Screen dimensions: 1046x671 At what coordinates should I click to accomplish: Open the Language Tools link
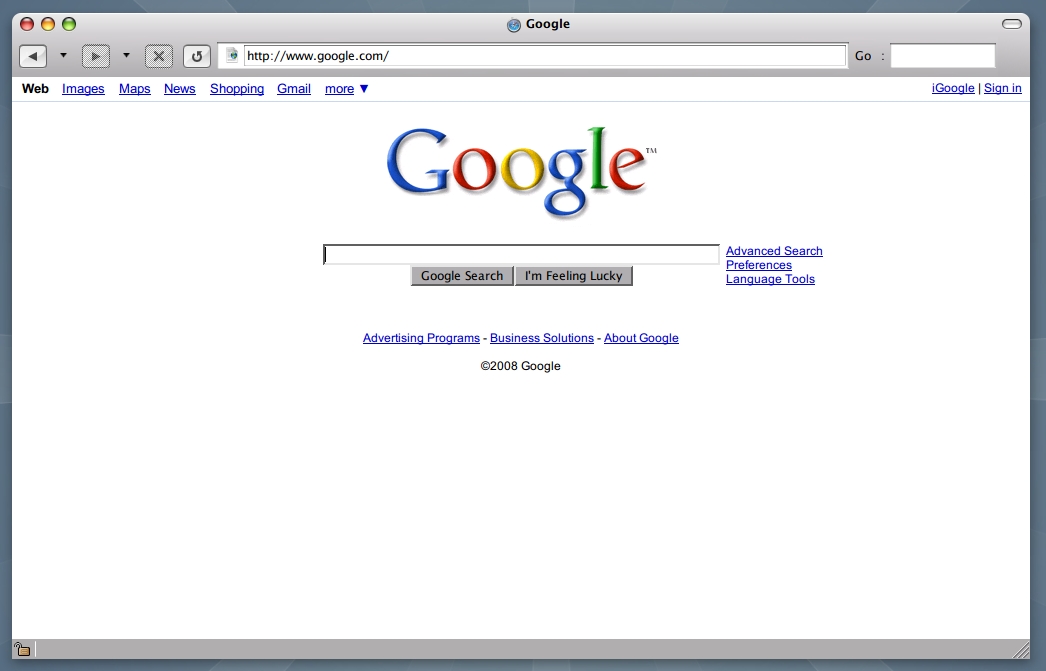pos(770,279)
